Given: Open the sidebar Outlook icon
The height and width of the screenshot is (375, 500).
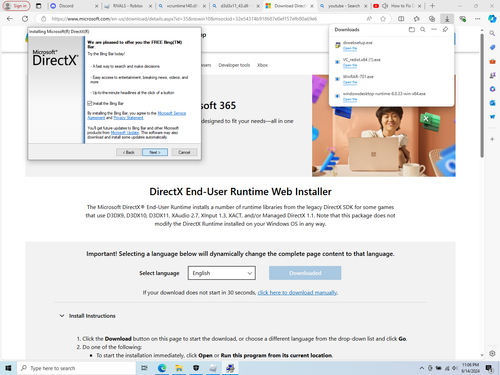Looking at the screenshot, I should pos(492,103).
